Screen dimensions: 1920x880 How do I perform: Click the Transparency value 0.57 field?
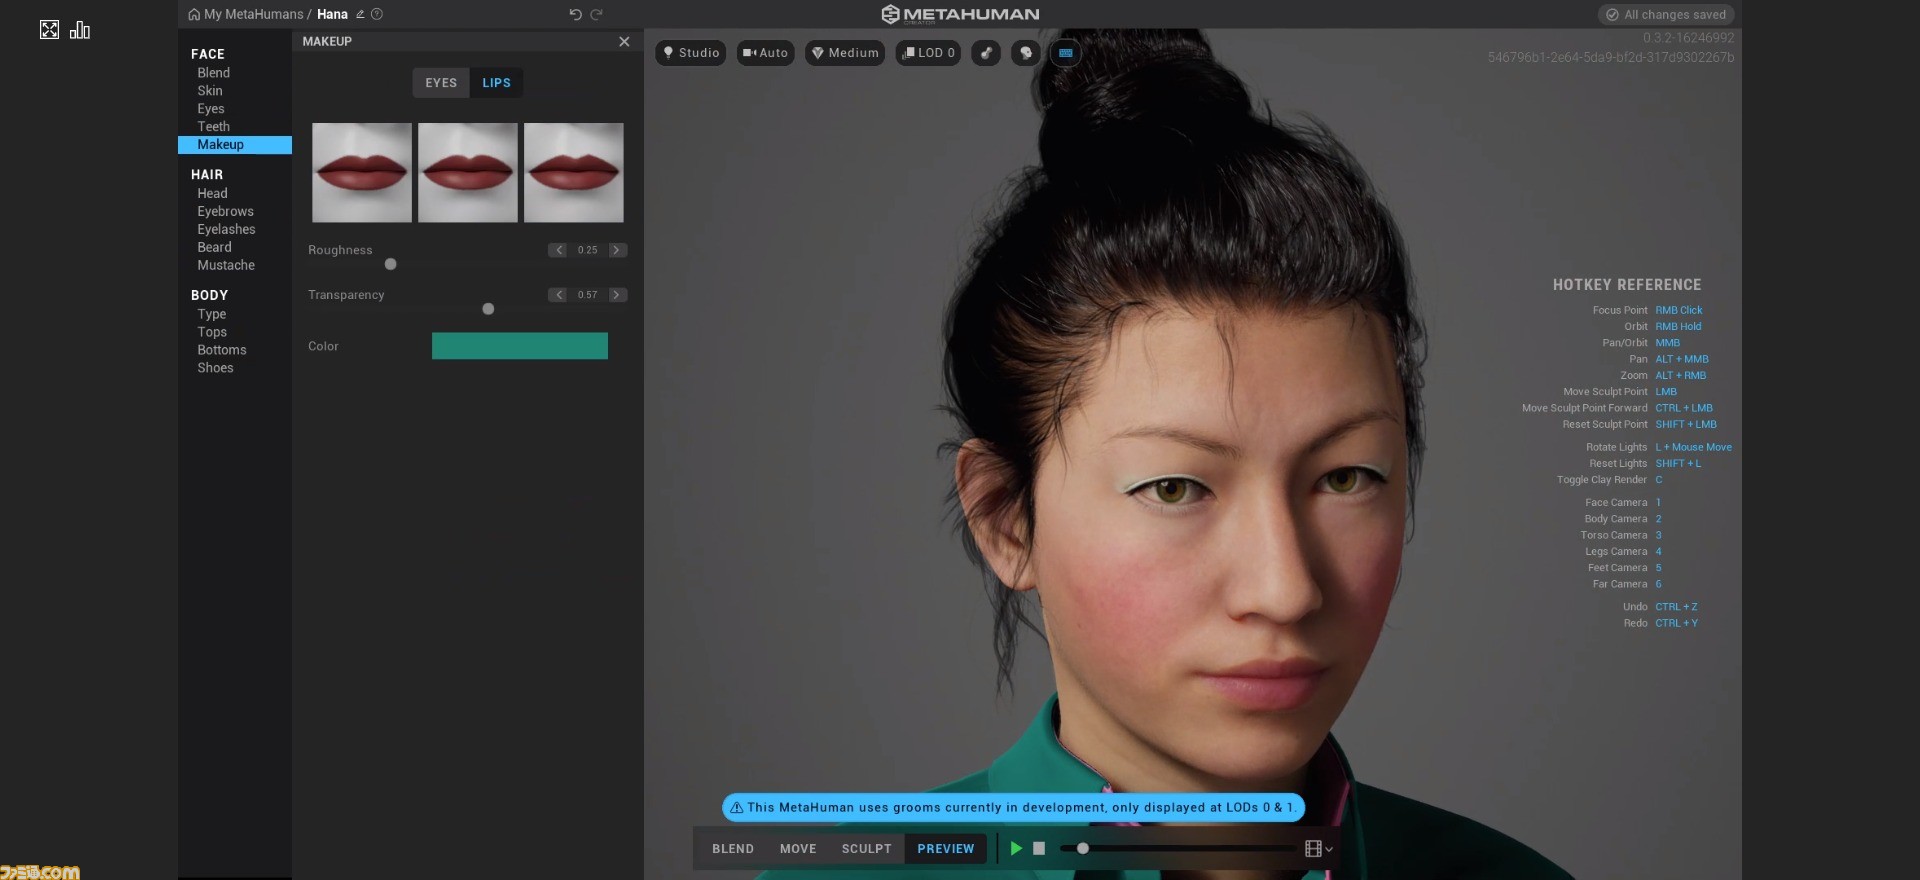588,295
